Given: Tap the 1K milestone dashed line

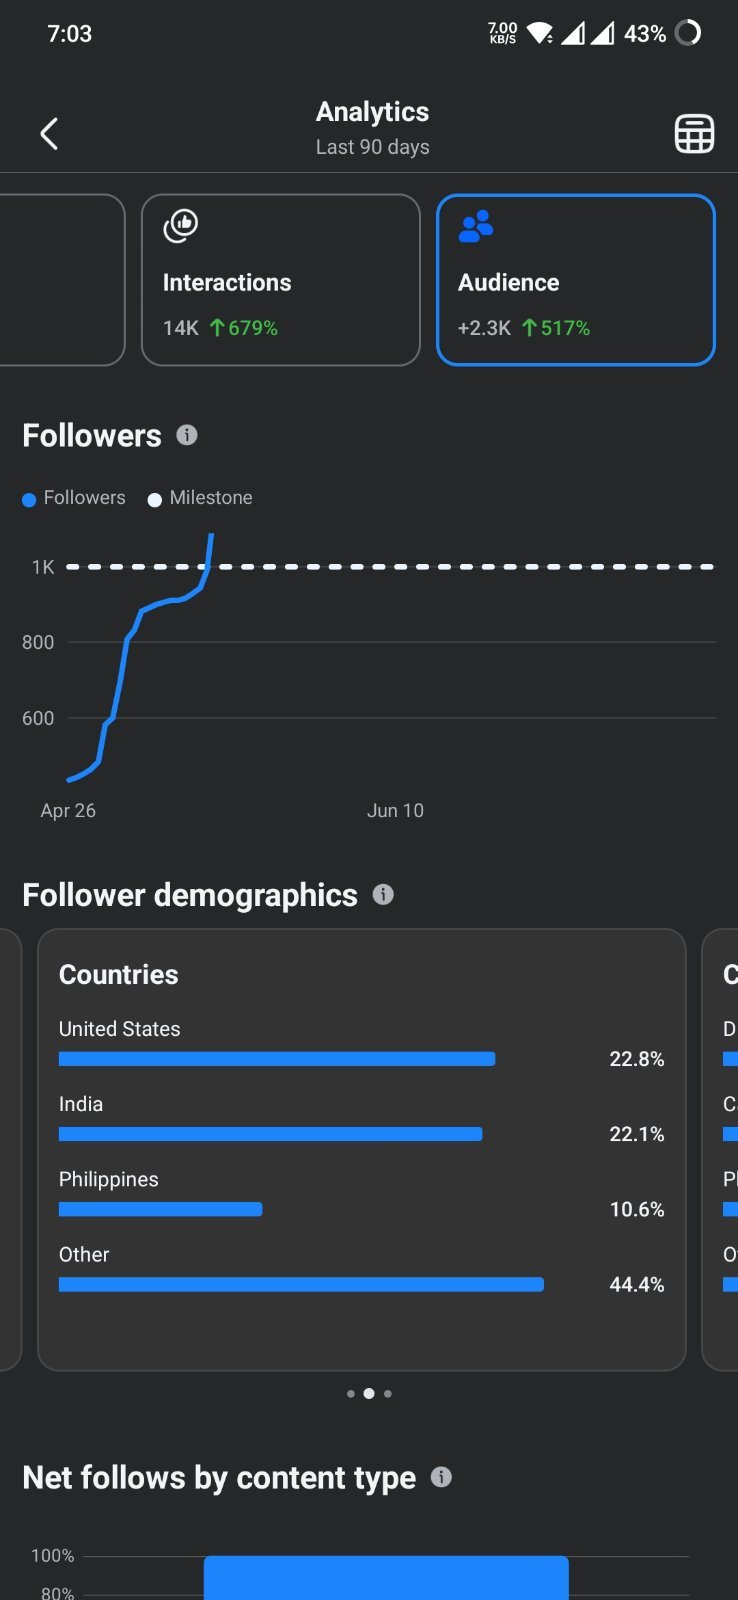Looking at the screenshot, I should point(390,567).
